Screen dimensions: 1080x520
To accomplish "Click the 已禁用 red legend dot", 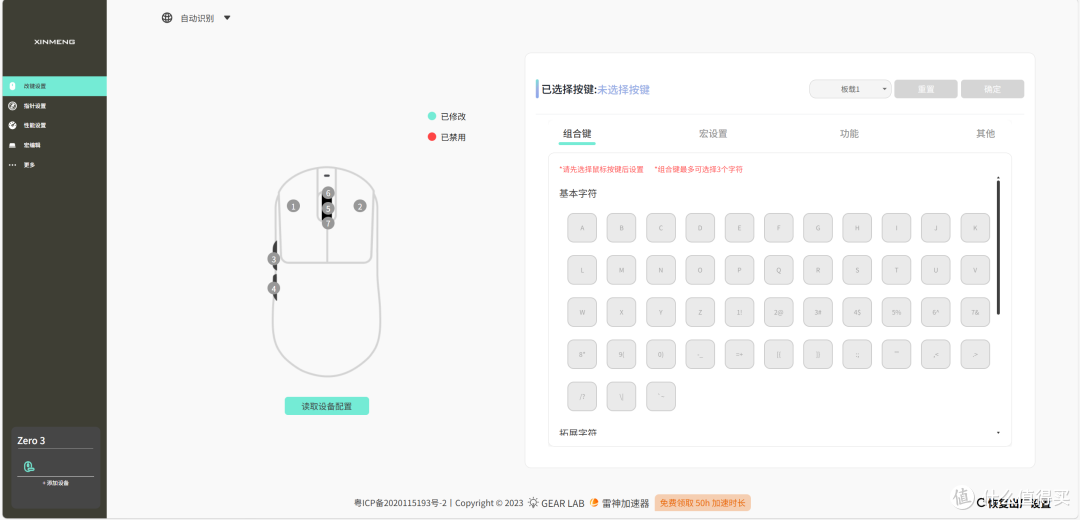I will pyautogui.click(x=432, y=137).
